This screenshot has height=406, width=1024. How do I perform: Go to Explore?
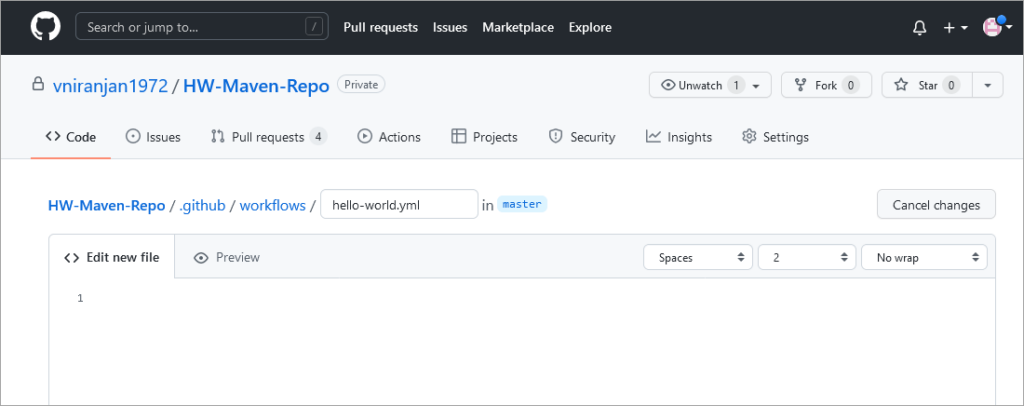590,27
